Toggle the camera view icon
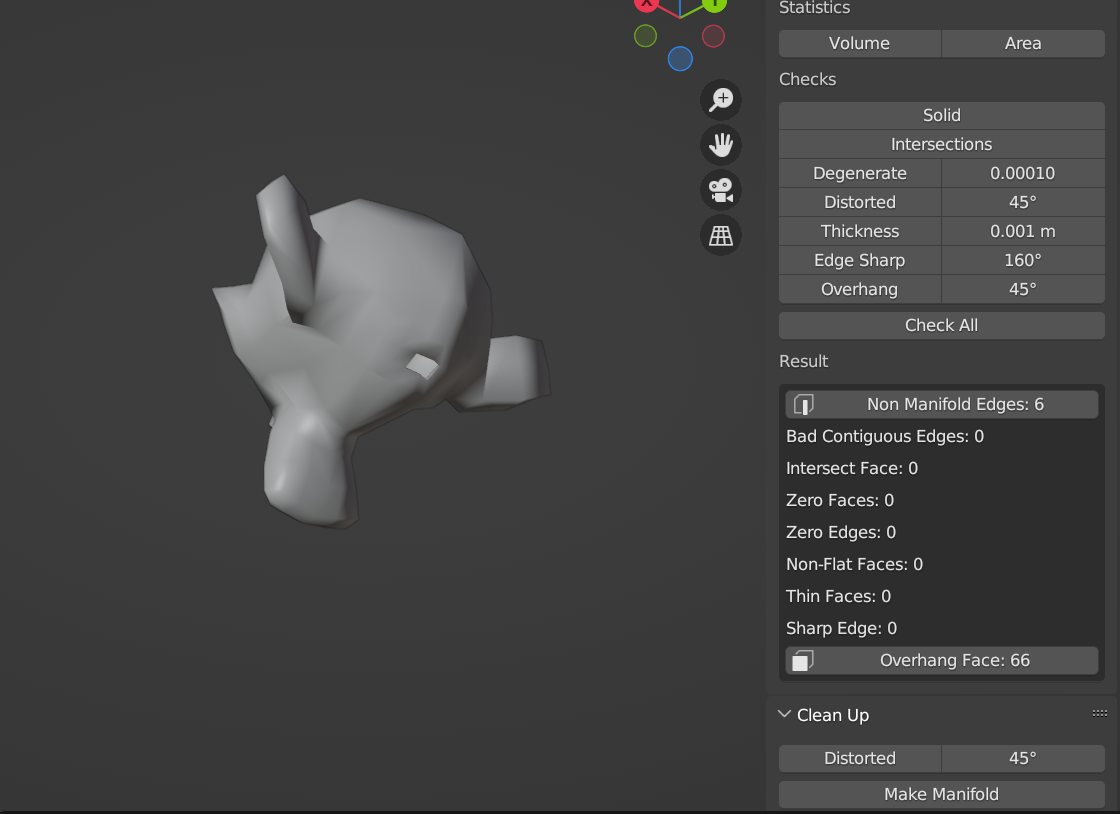The width and height of the screenshot is (1120, 814). tap(721, 190)
